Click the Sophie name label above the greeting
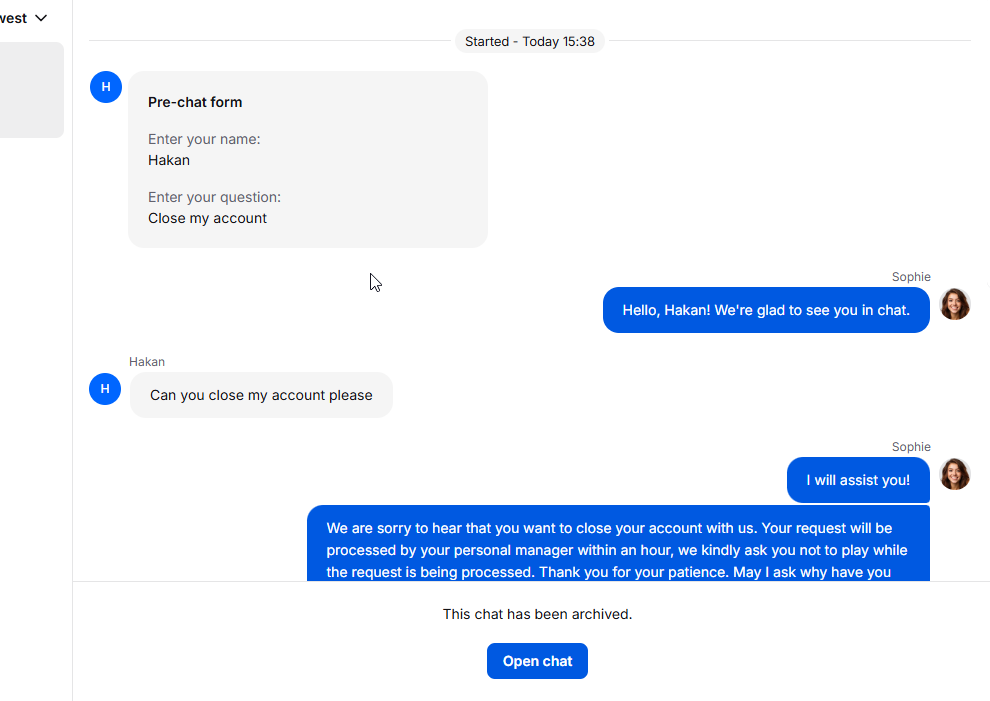990x701 pixels. pyautogui.click(x=911, y=277)
